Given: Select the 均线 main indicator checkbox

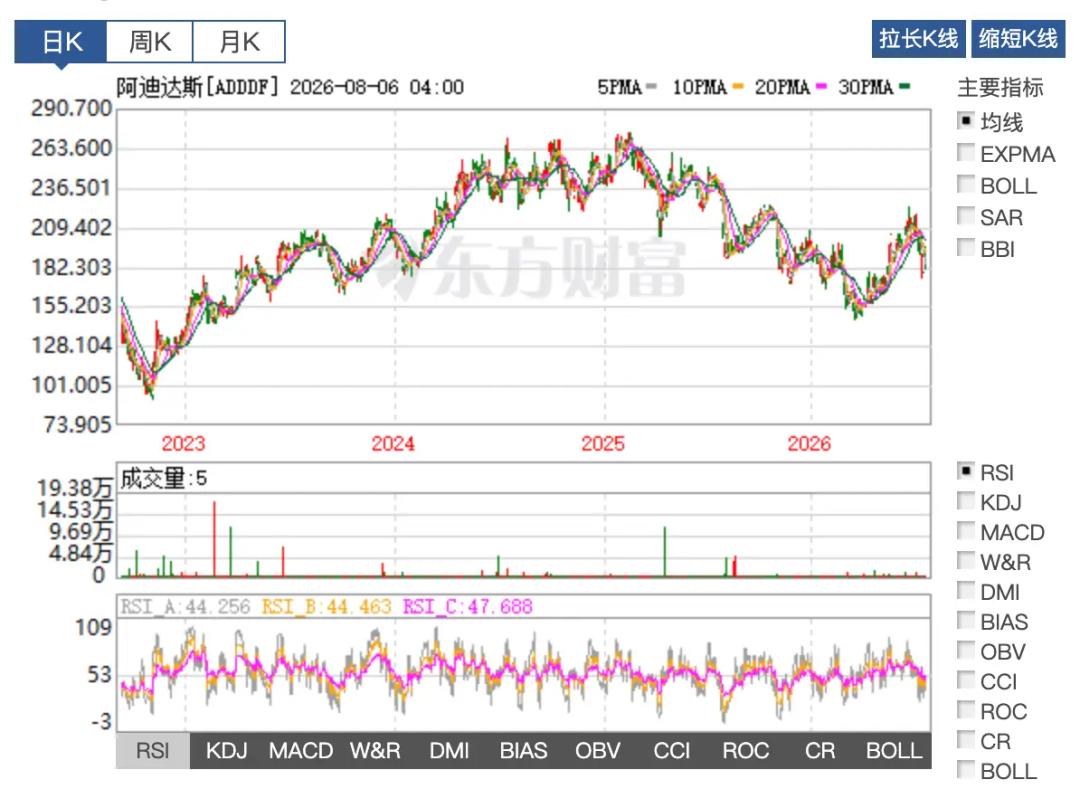Looking at the screenshot, I should point(966,121).
